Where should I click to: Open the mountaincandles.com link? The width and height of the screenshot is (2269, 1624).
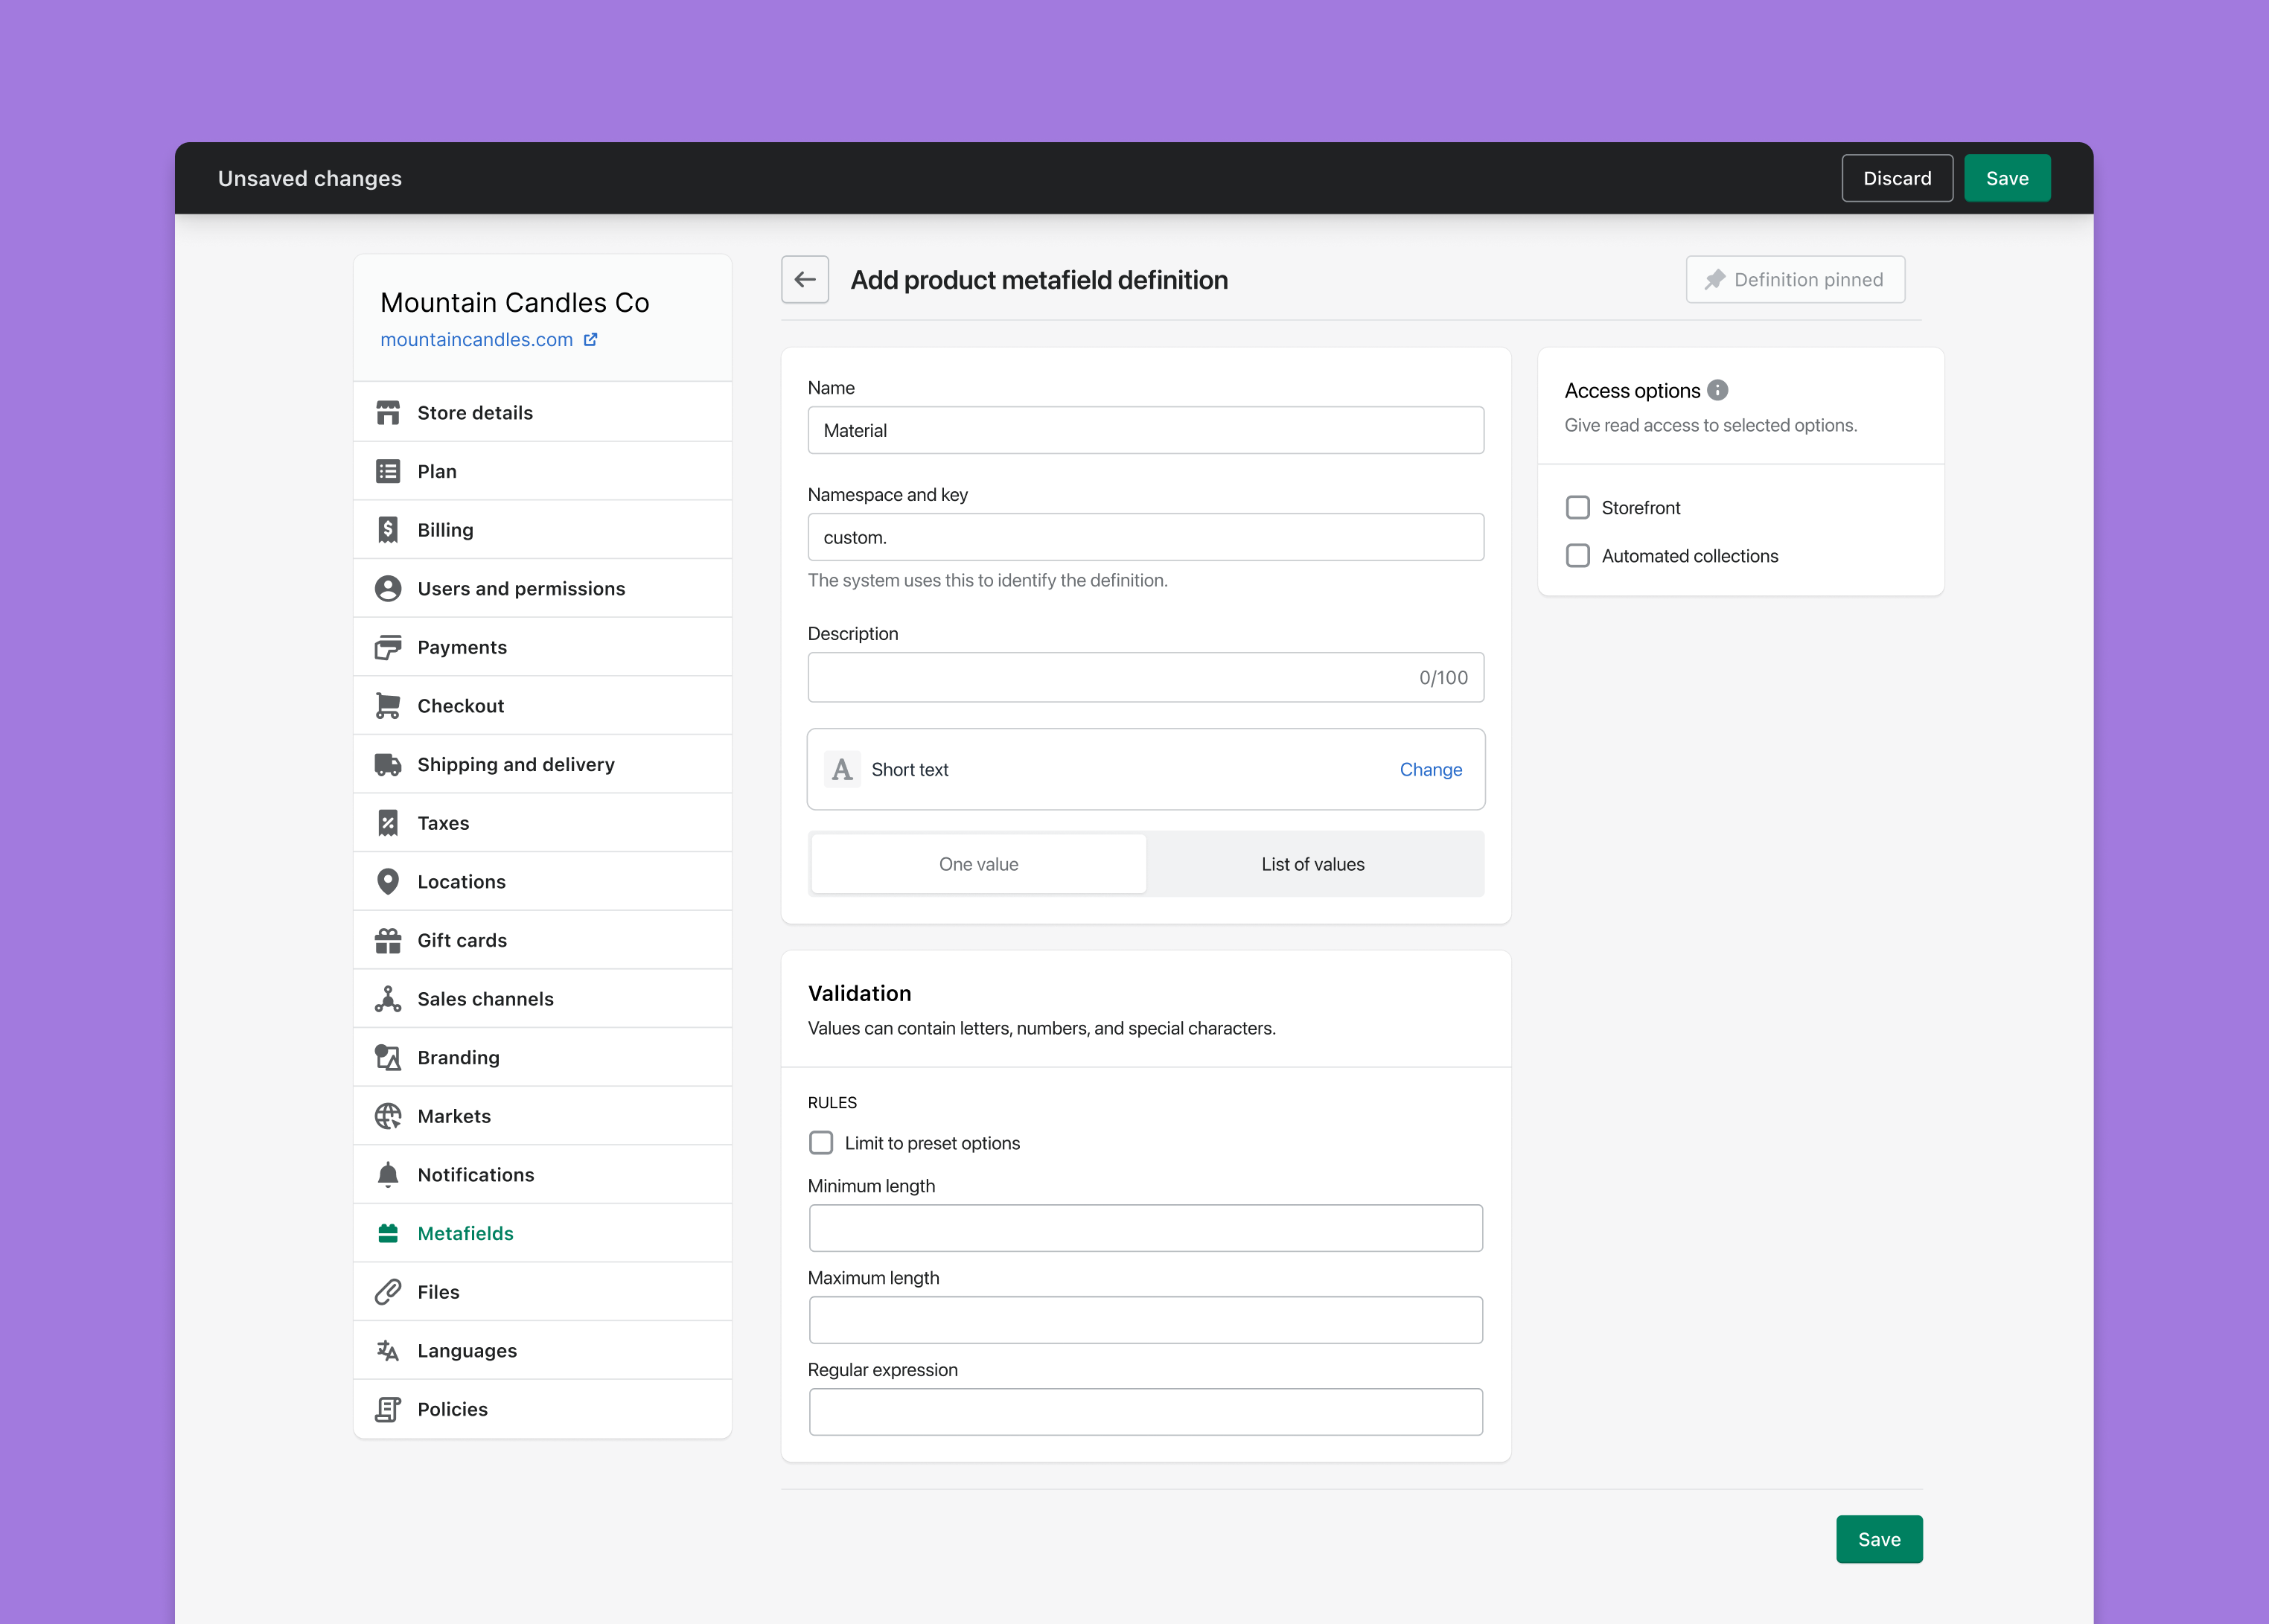476,340
